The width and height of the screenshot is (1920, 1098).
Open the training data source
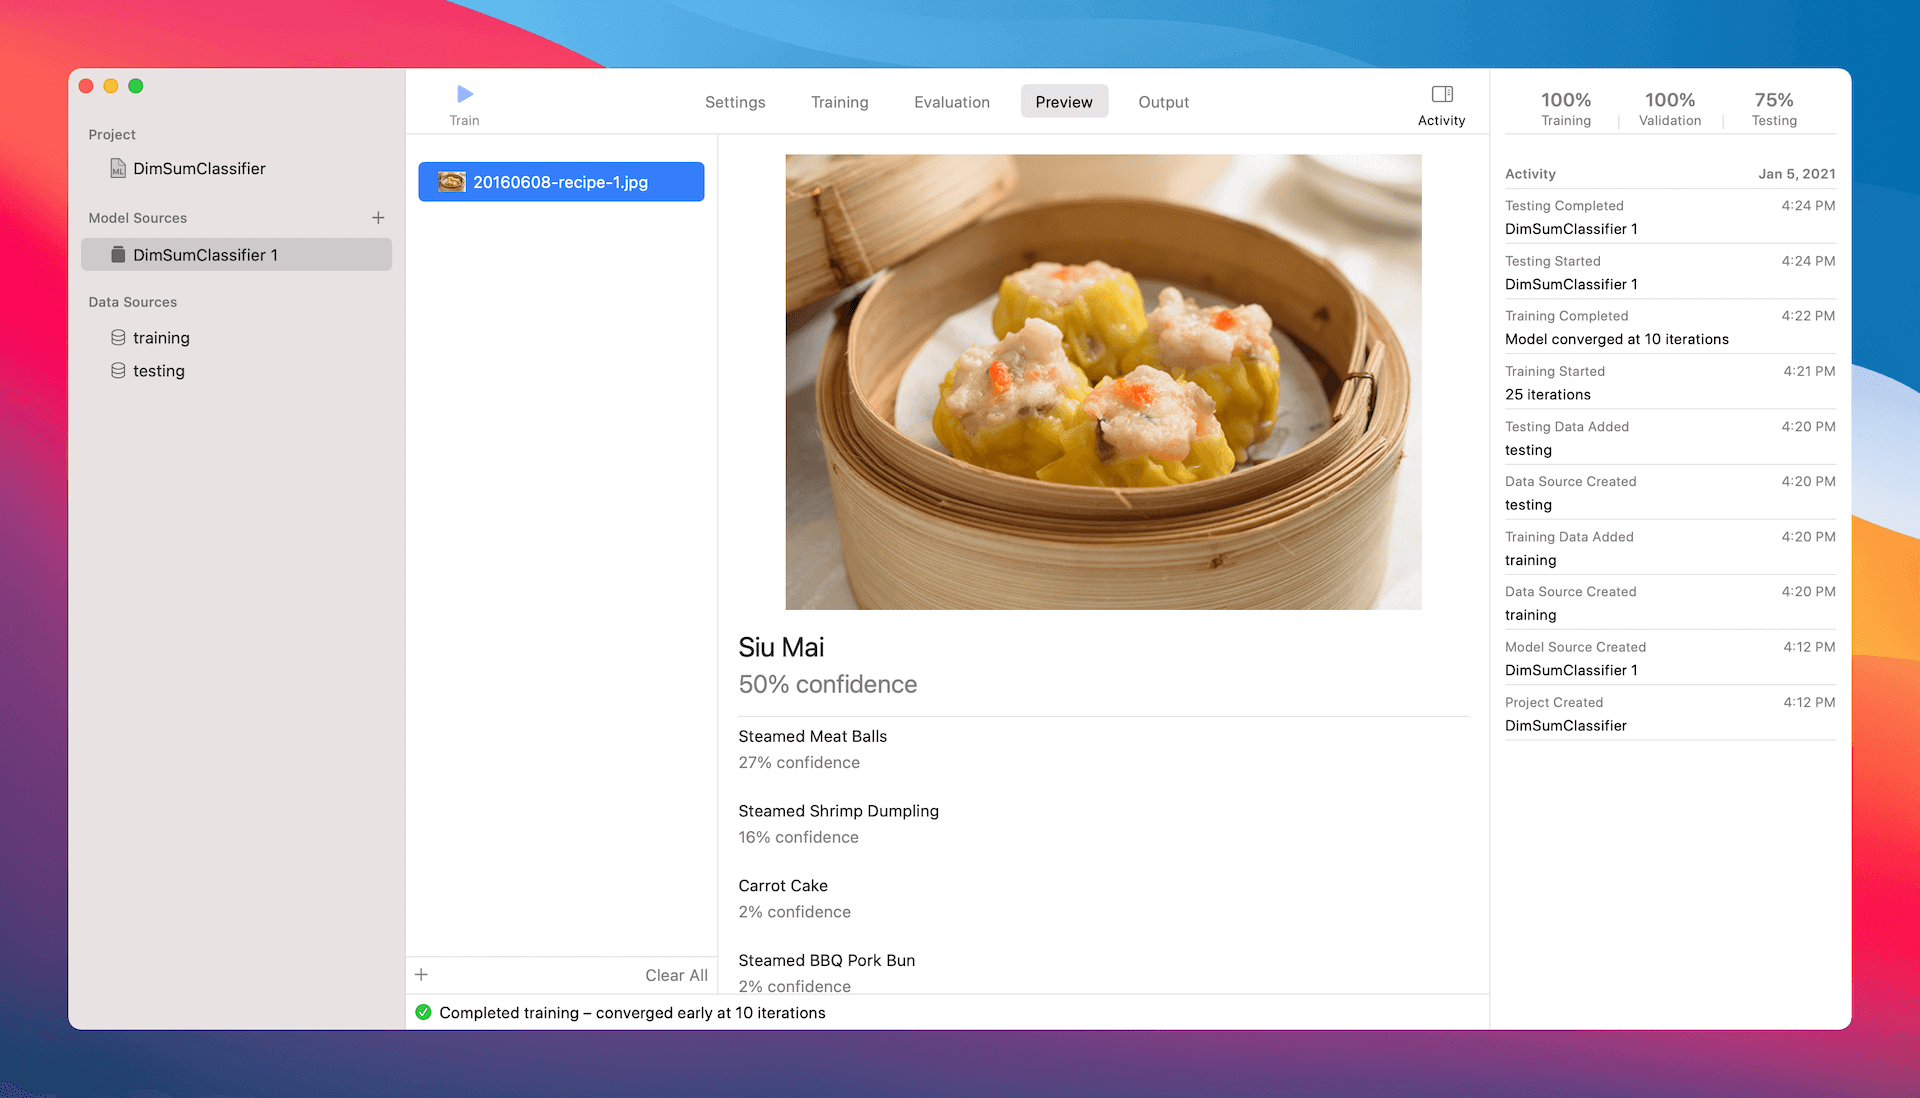[x=160, y=338]
